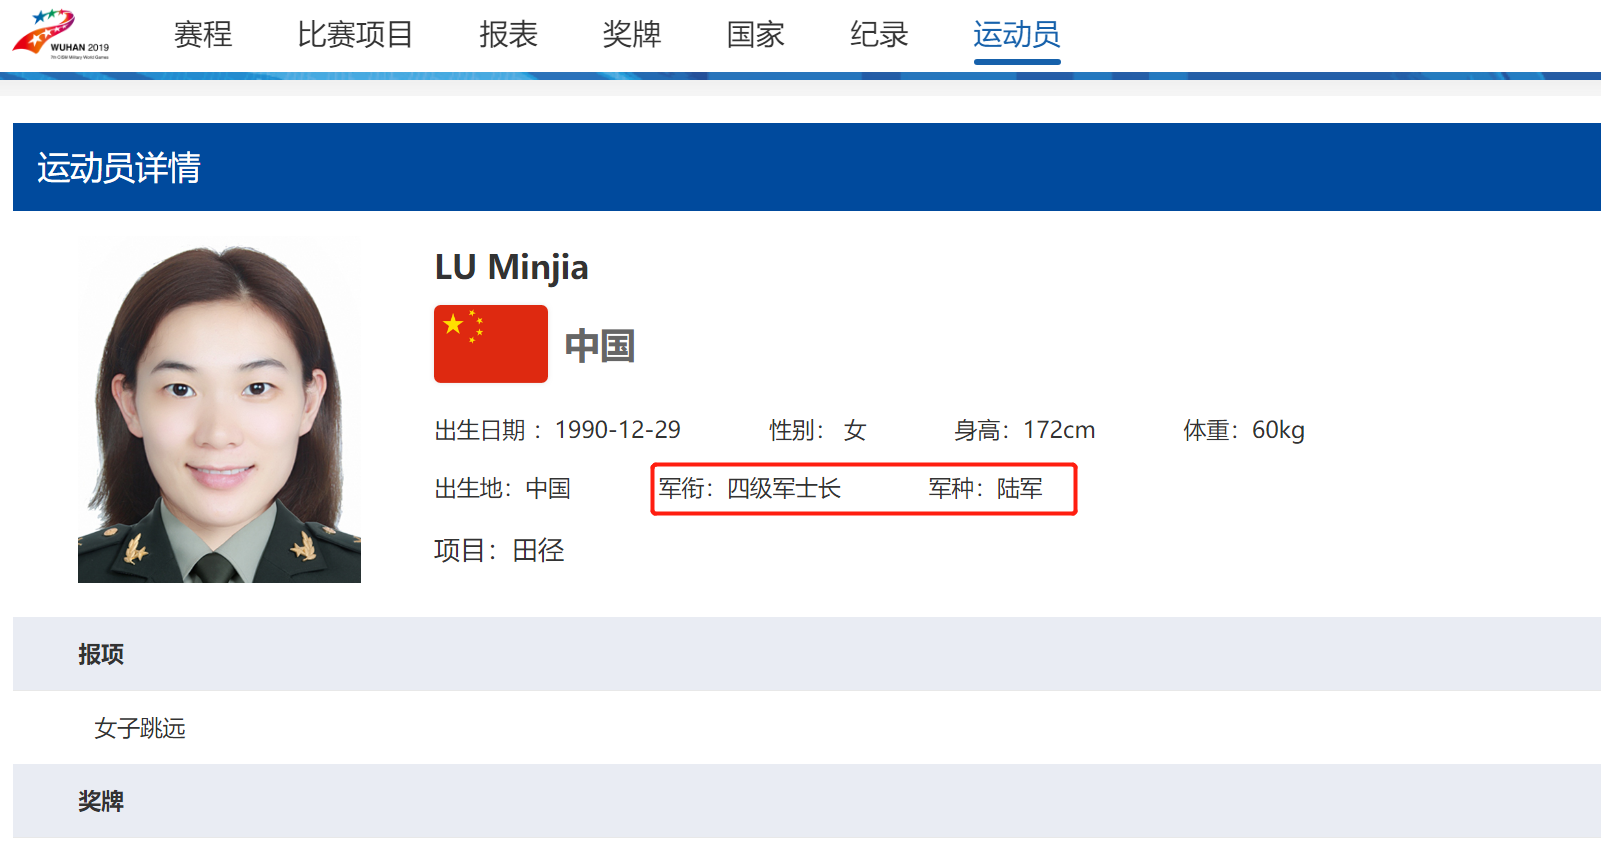The height and width of the screenshot is (853, 1601).
Task: Select the 国家 countries tab
Action: (755, 34)
